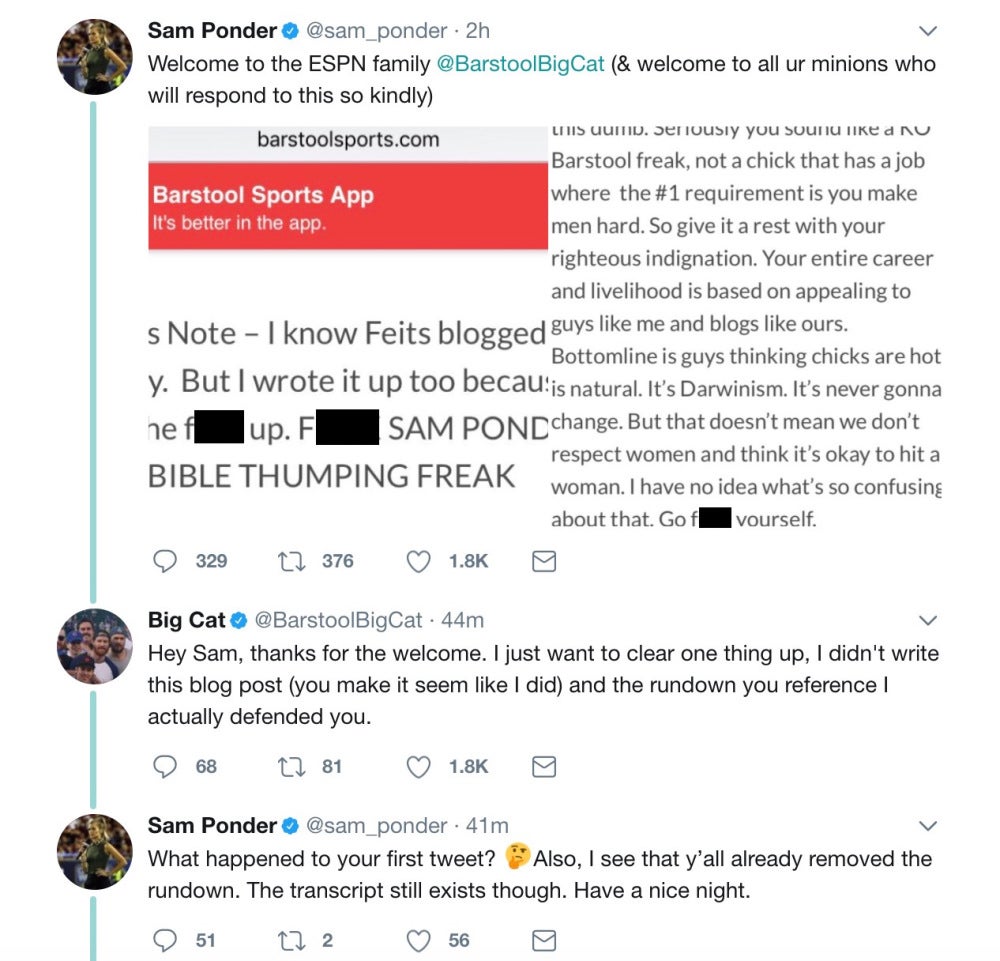The width and height of the screenshot is (1000, 961).
Task: Expand the options chevron on Big Cat's tweet
Action: (927, 620)
